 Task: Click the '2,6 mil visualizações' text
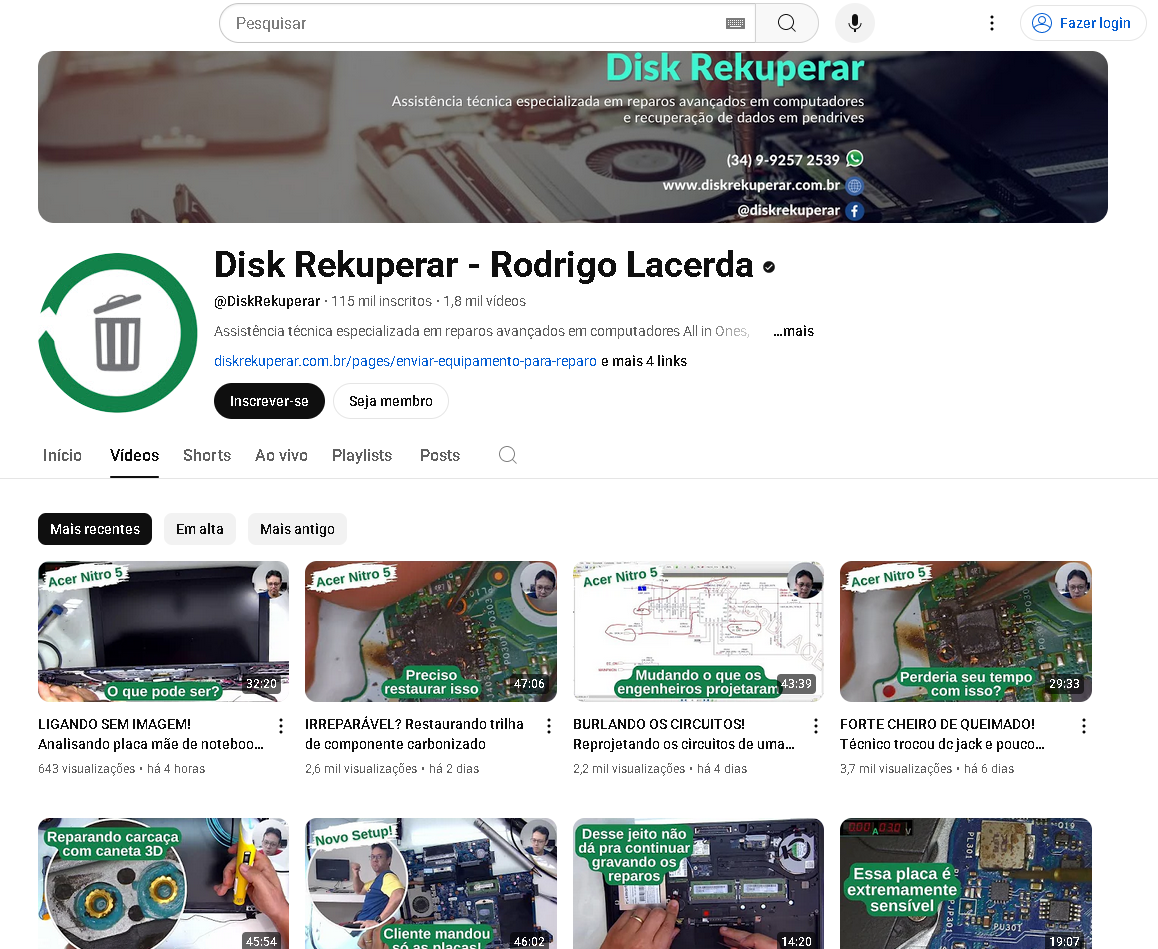[x=361, y=769]
